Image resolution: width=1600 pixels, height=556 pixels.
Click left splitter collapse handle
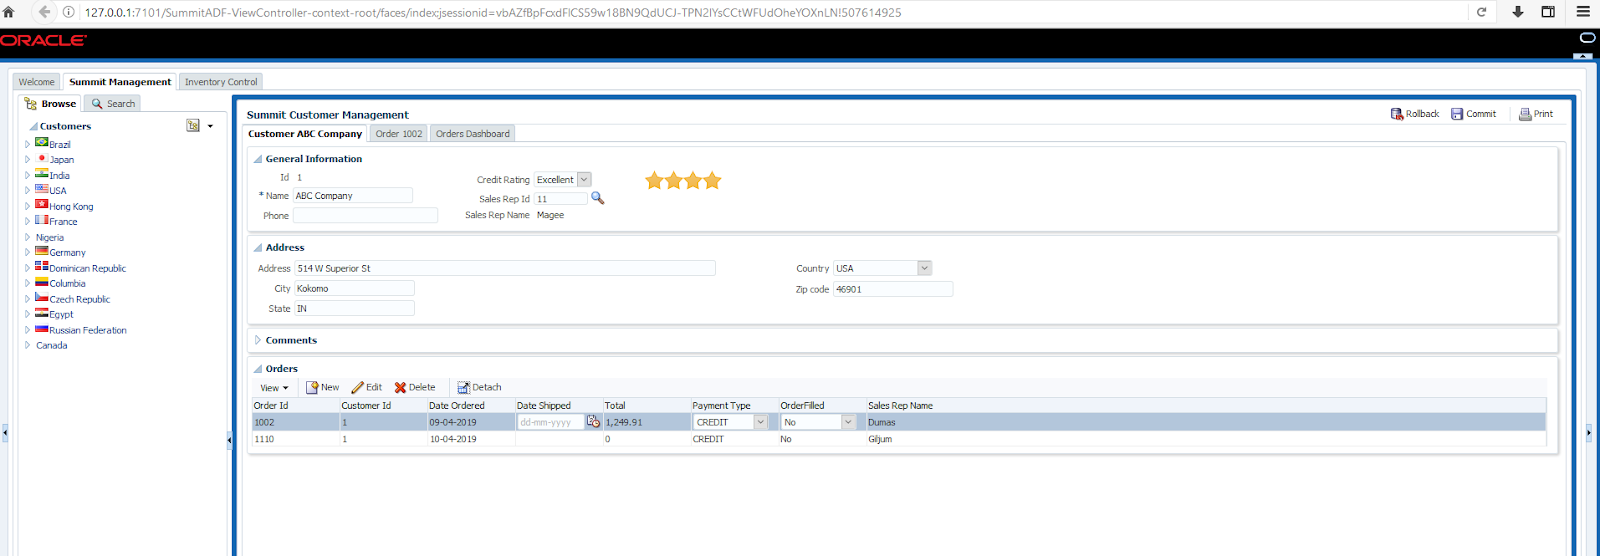click(x=5, y=433)
